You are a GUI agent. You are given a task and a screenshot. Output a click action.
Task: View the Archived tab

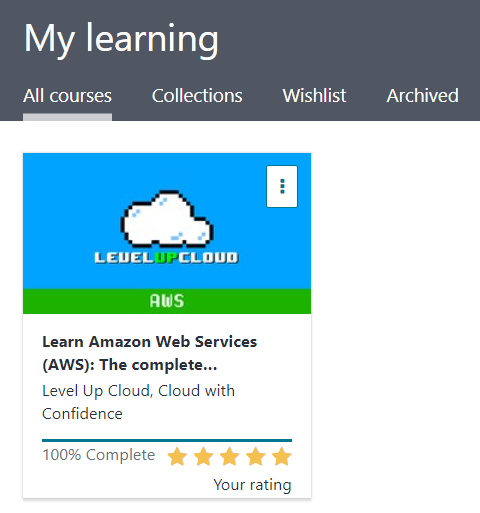click(422, 96)
